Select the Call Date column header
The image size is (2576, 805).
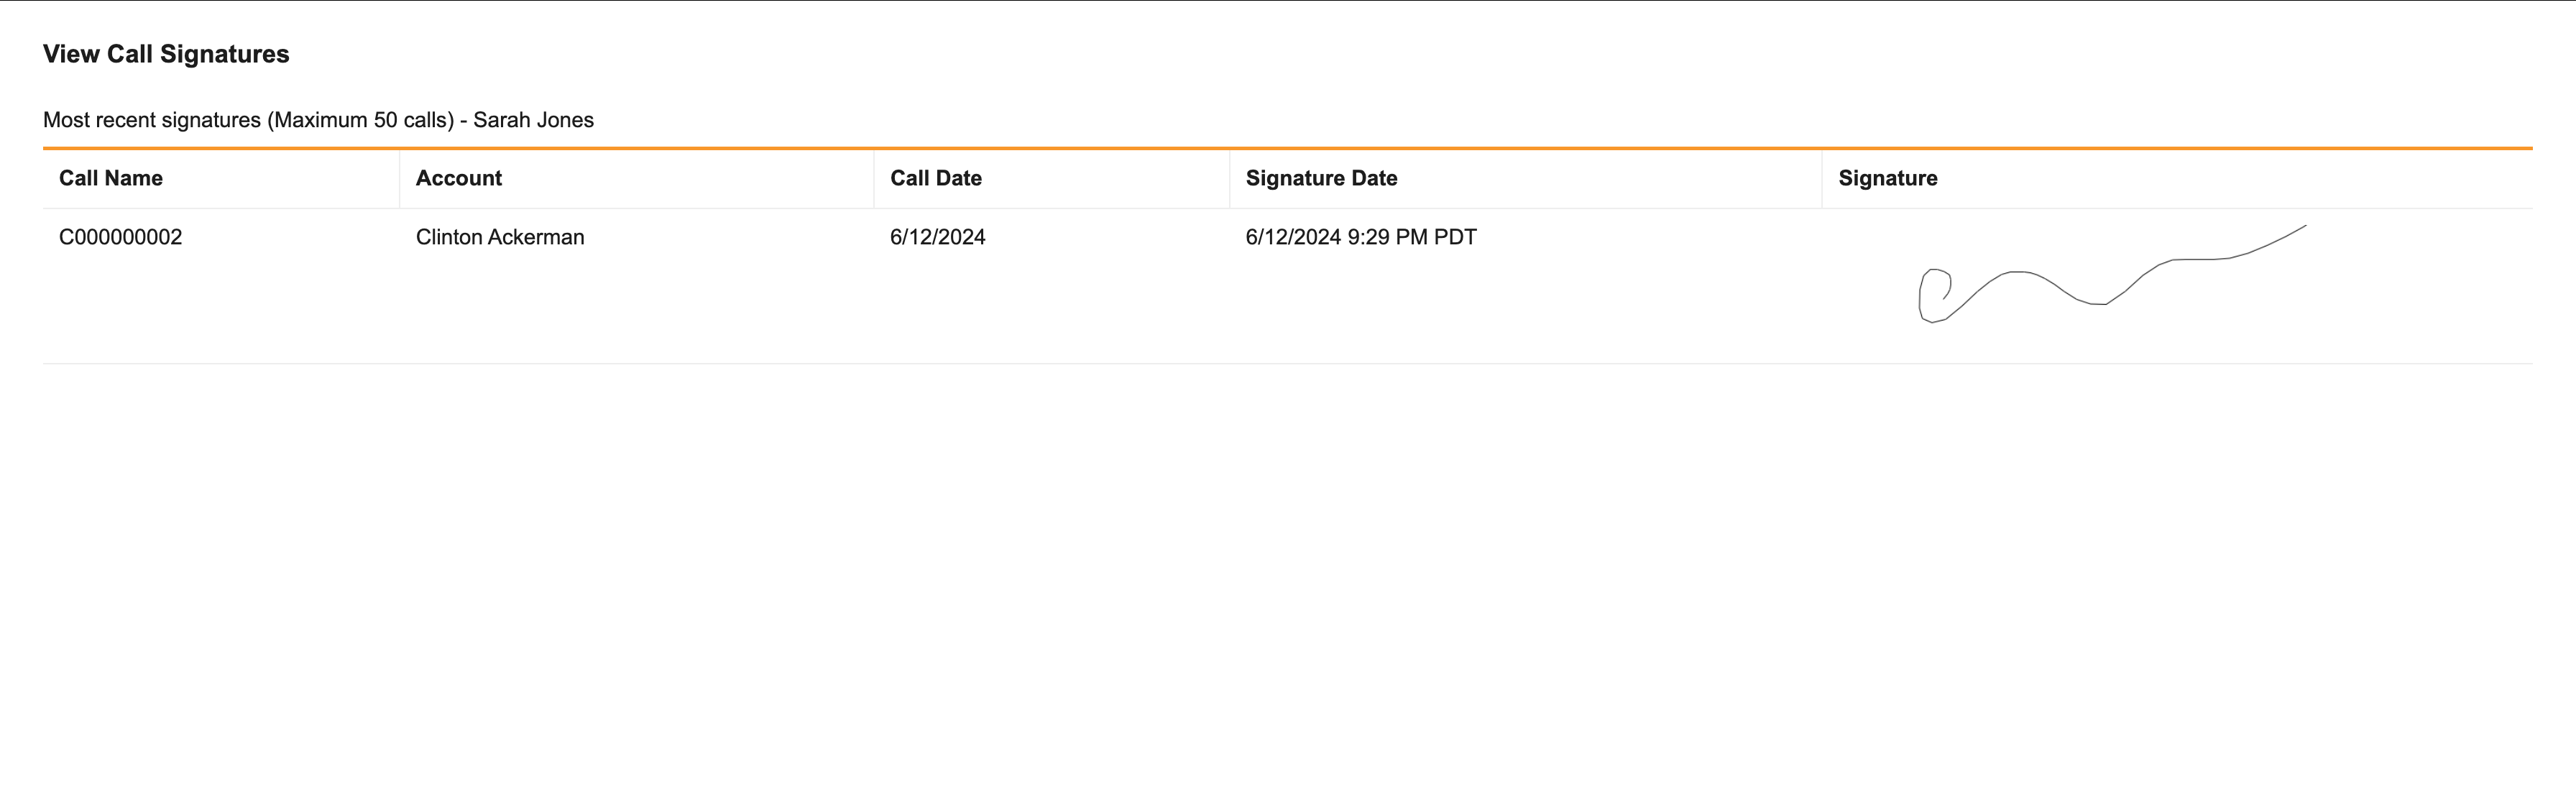pos(936,178)
